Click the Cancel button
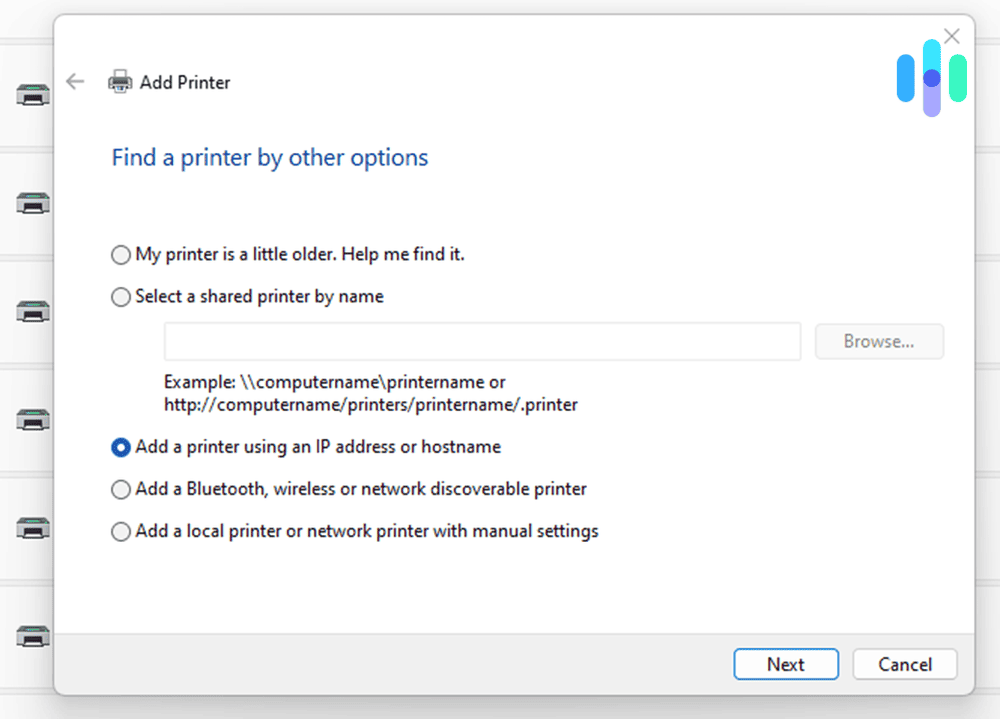The height and width of the screenshot is (719, 1000). tap(904, 664)
